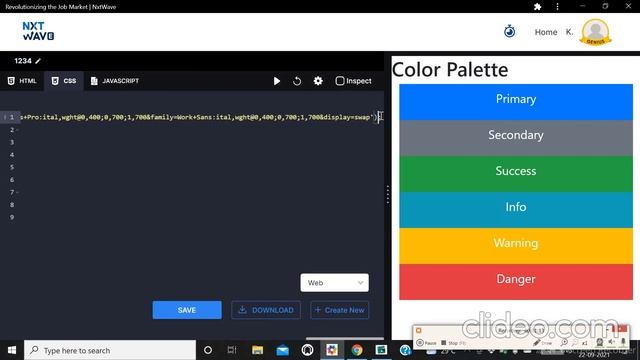Open Windows Start menu

[12, 350]
